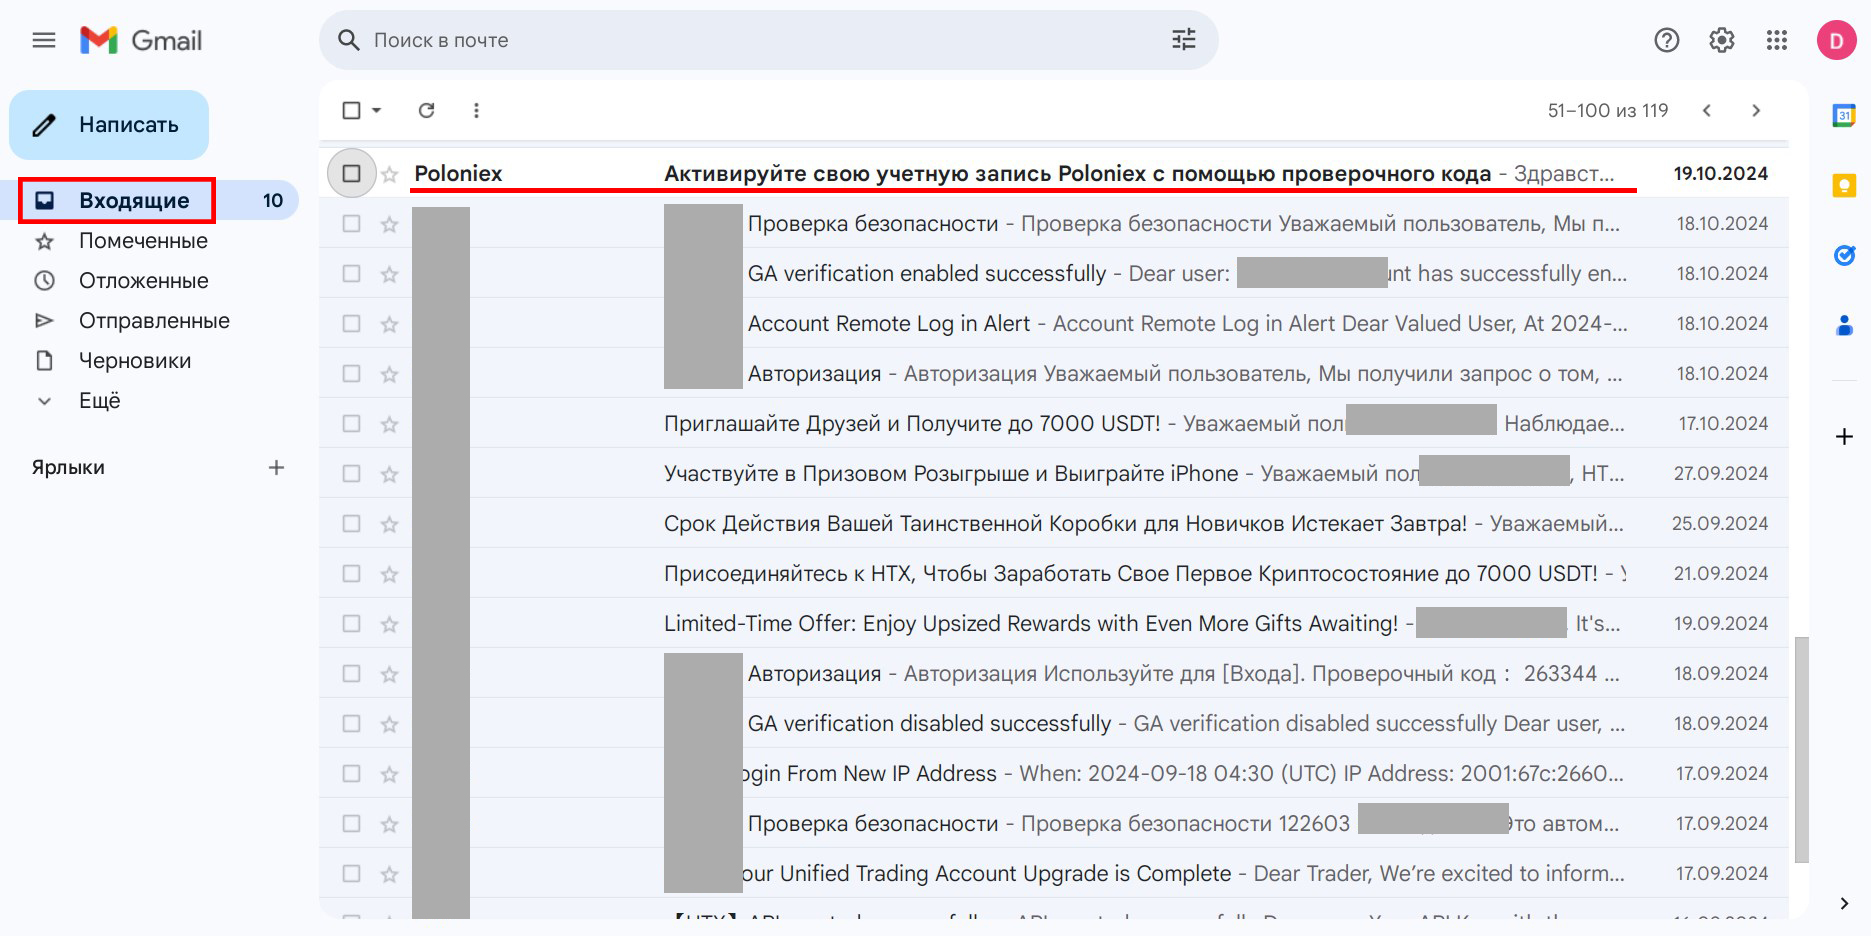Open Contacts side panel icon
Image resolution: width=1871 pixels, height=936 pixels.
(1844, 326)
